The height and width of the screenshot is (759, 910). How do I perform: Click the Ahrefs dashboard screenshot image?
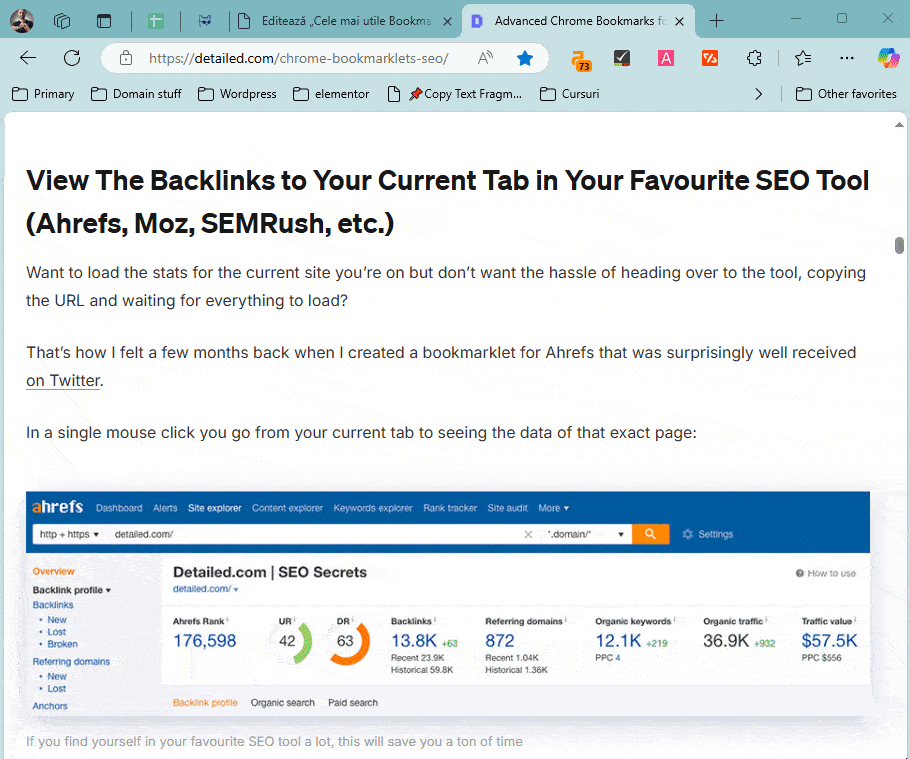pyautogui.click(x=447, y=603)
